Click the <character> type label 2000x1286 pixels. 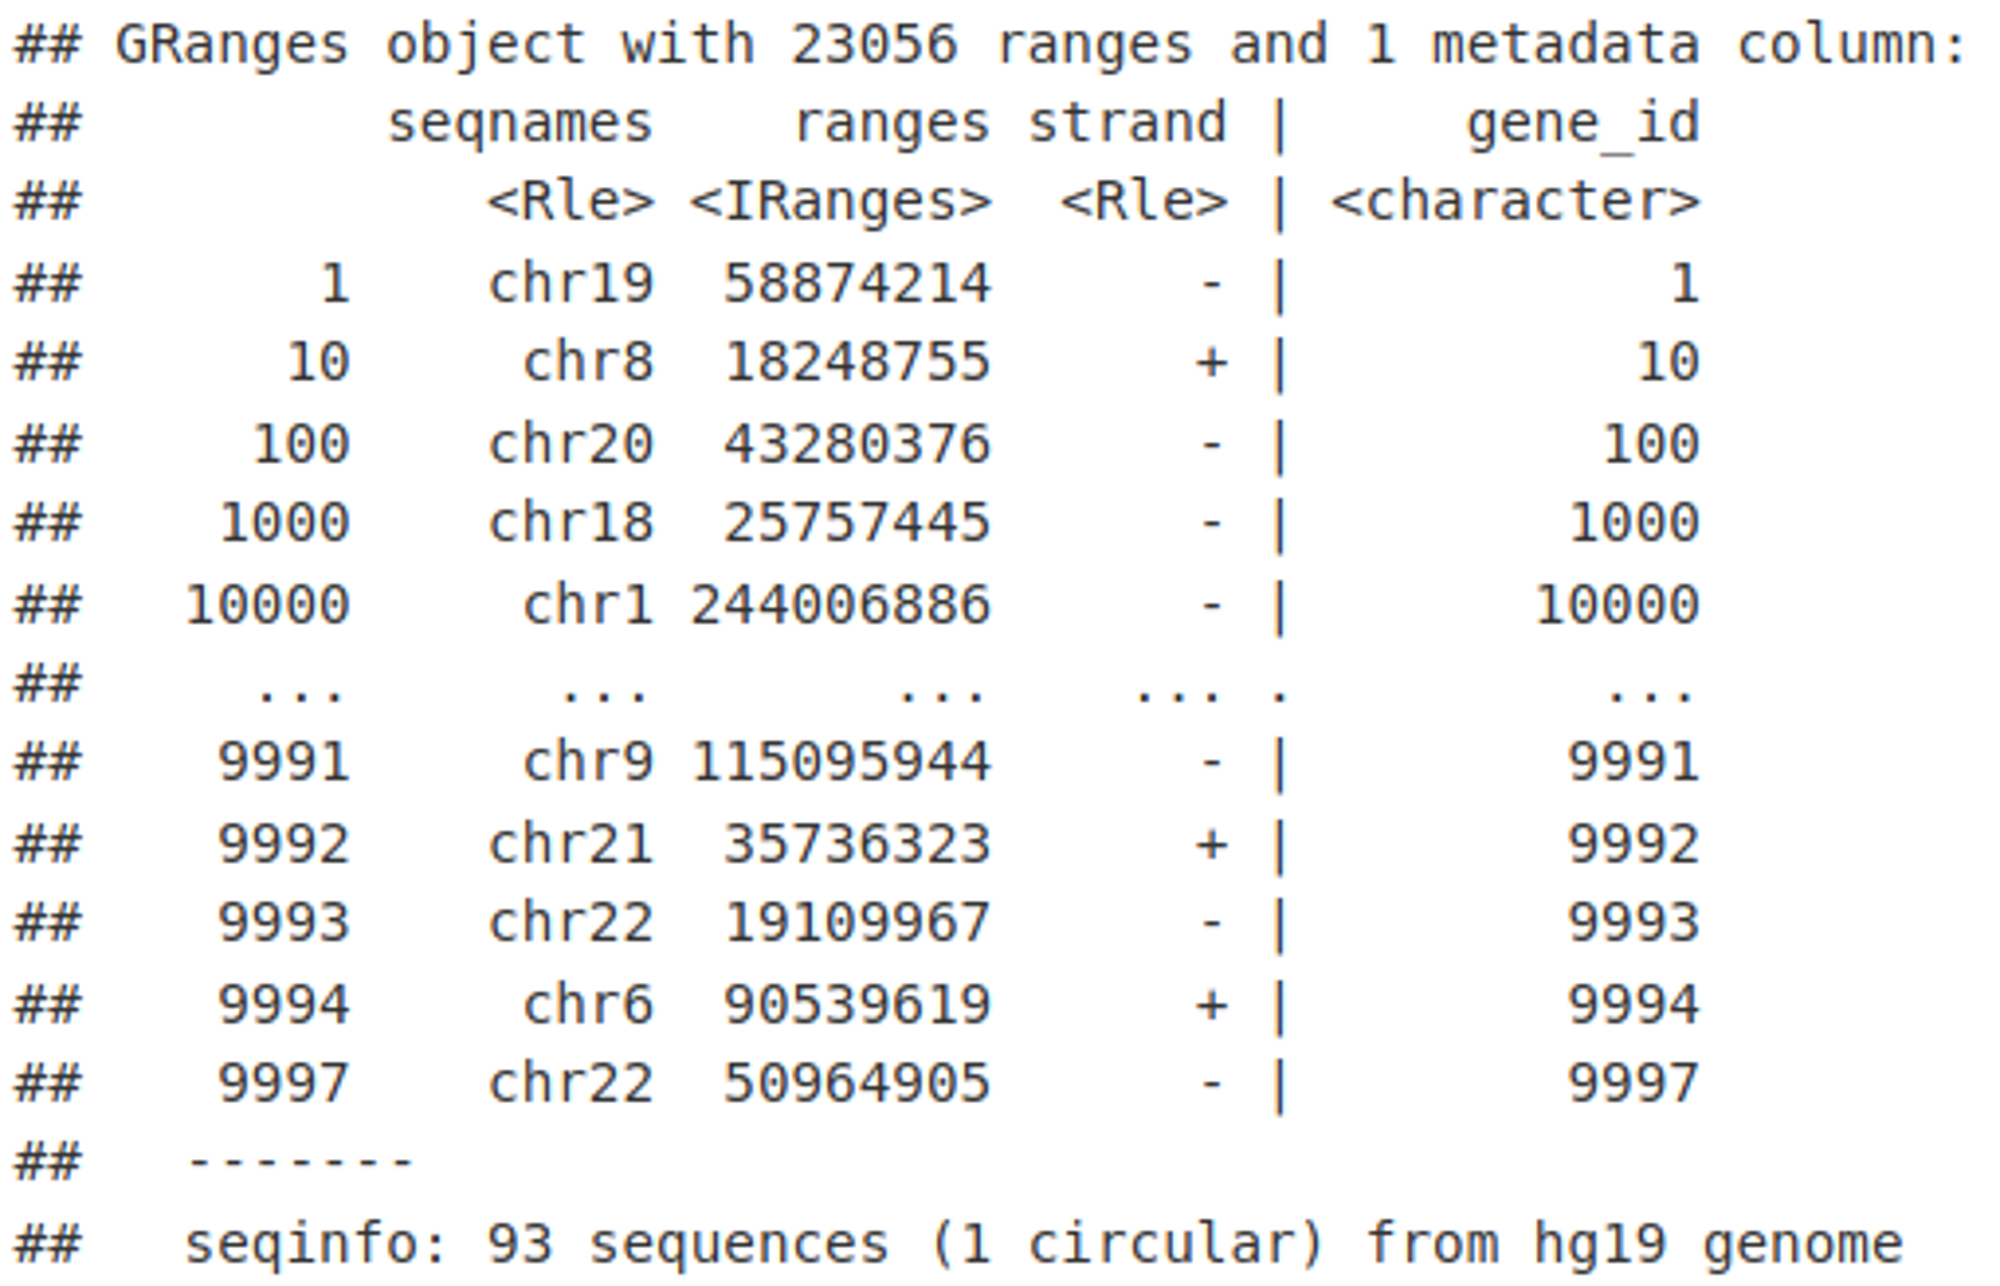coord(1515,201)
